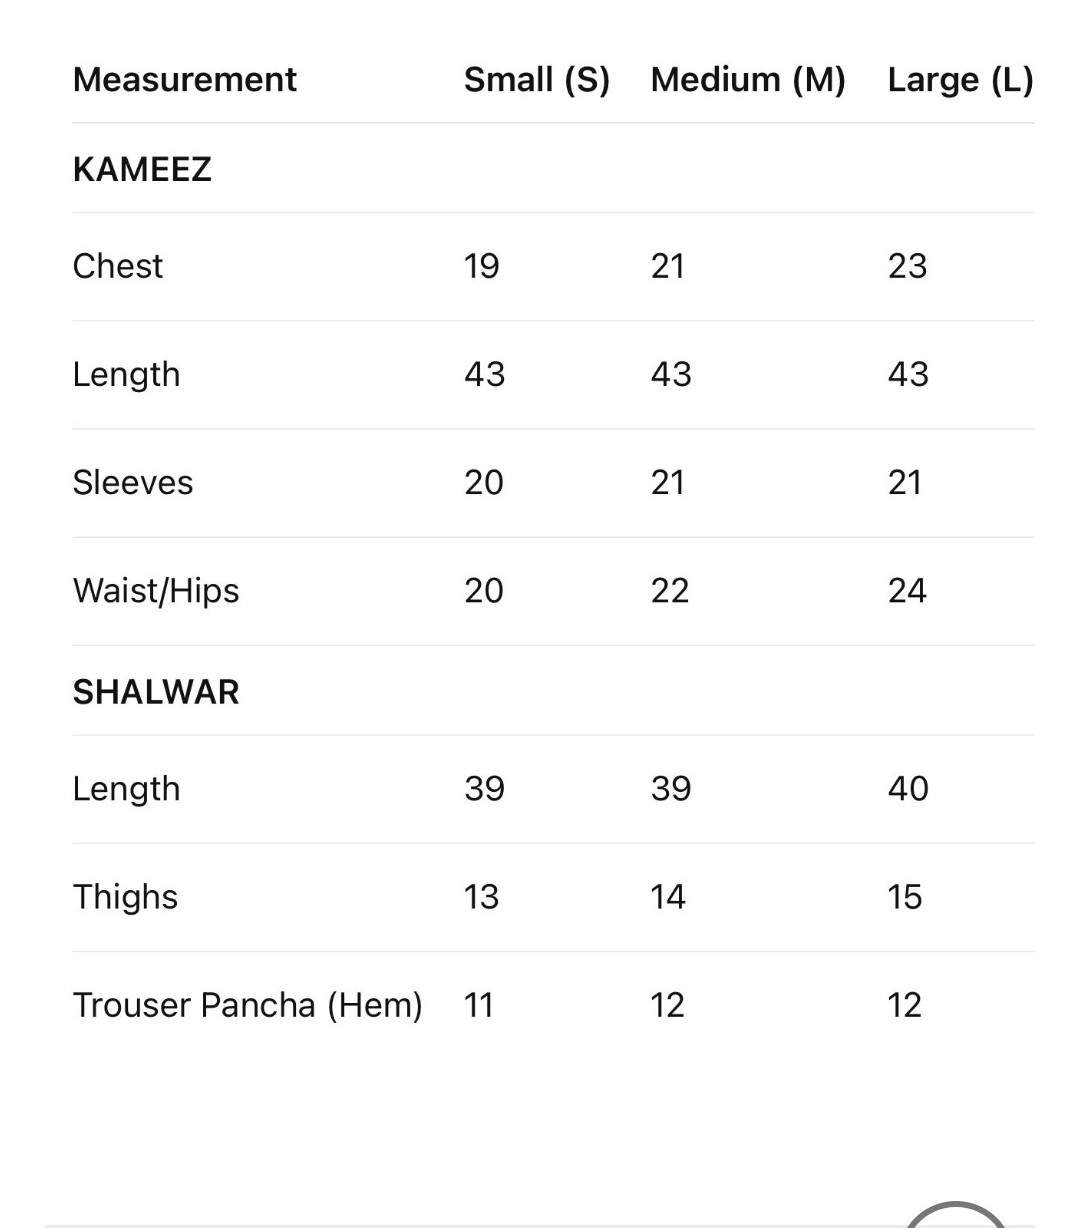Click the Trouser Pancha (Hem) row label

pyautogui.click(x=247, y=1005)
